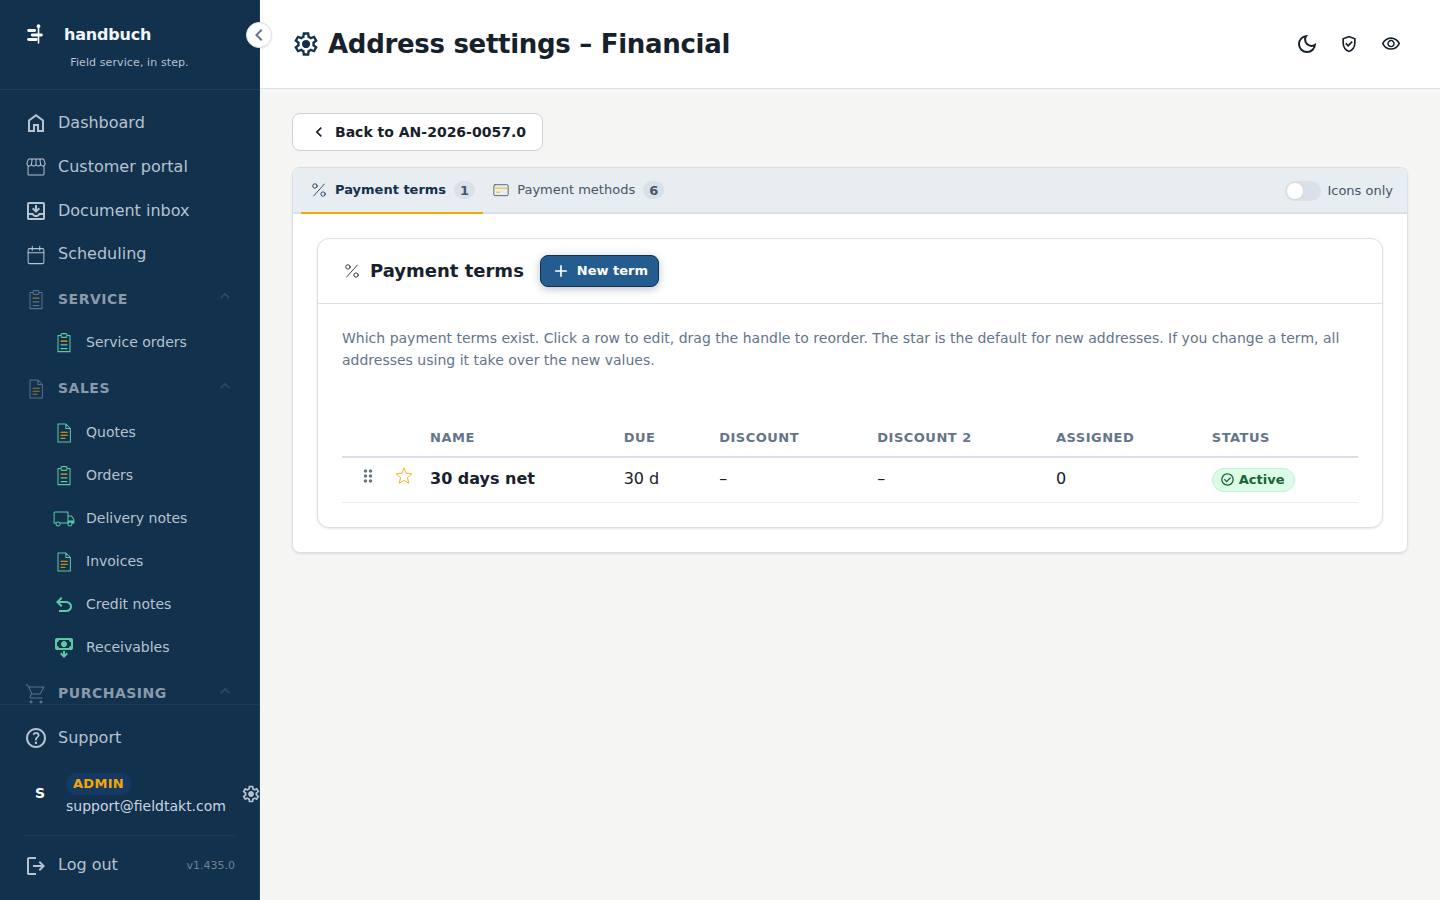Open Delivery notes

(136, 518)
